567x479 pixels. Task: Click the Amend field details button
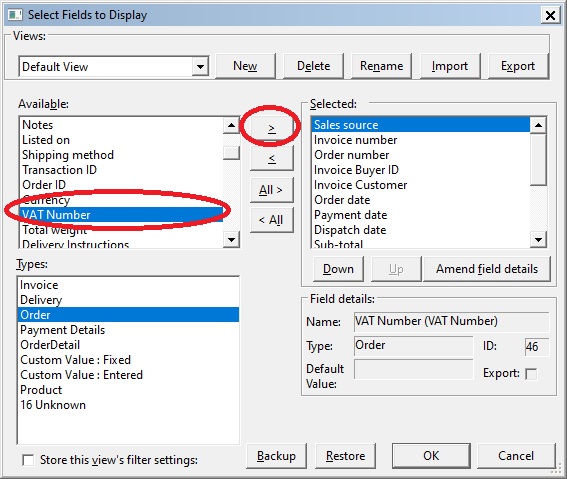487,269
